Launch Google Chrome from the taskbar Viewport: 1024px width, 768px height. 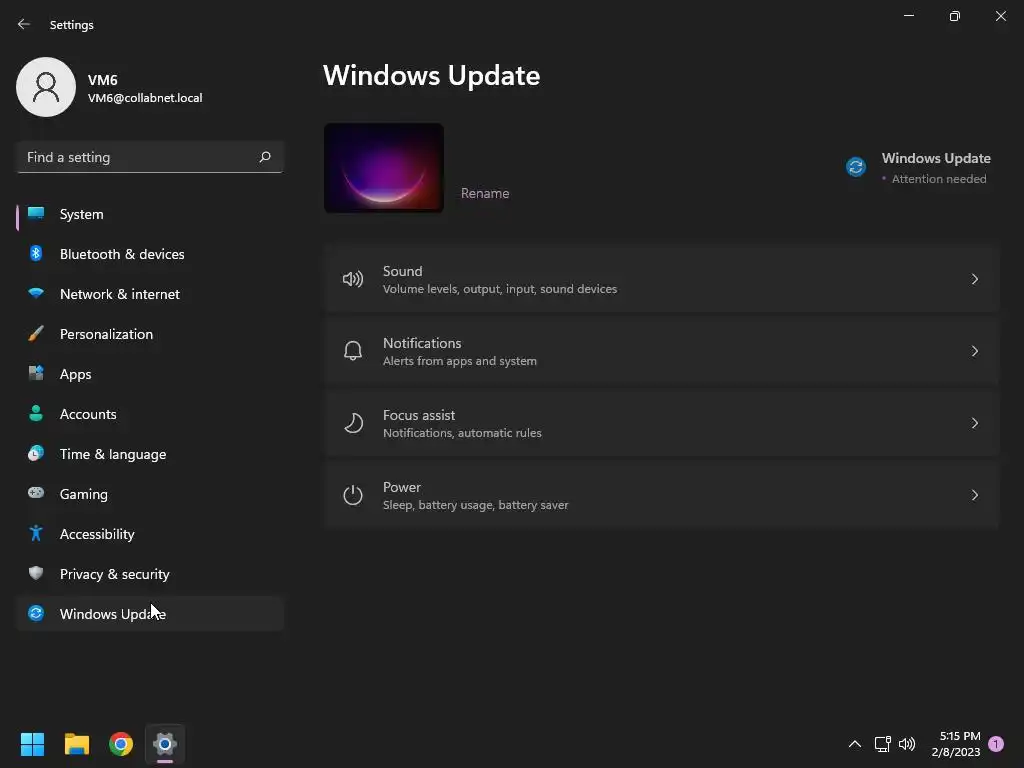pos(121,744)
